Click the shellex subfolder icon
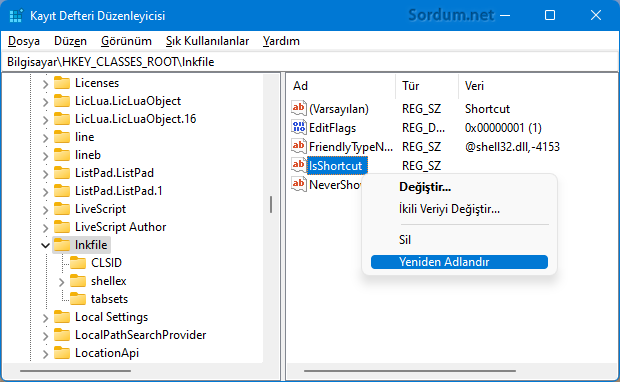This screenshot has height=382, width=620. click(x=78, y=281)
